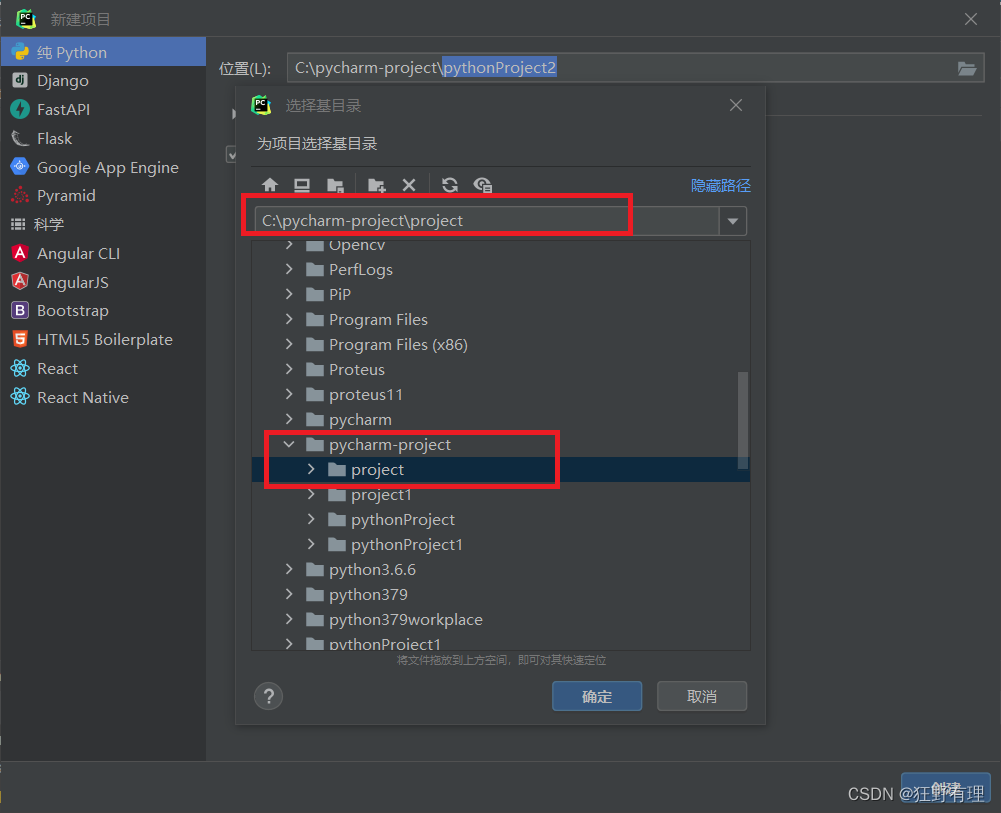
Task: Choose React Native project type
Action: (103, 397)
